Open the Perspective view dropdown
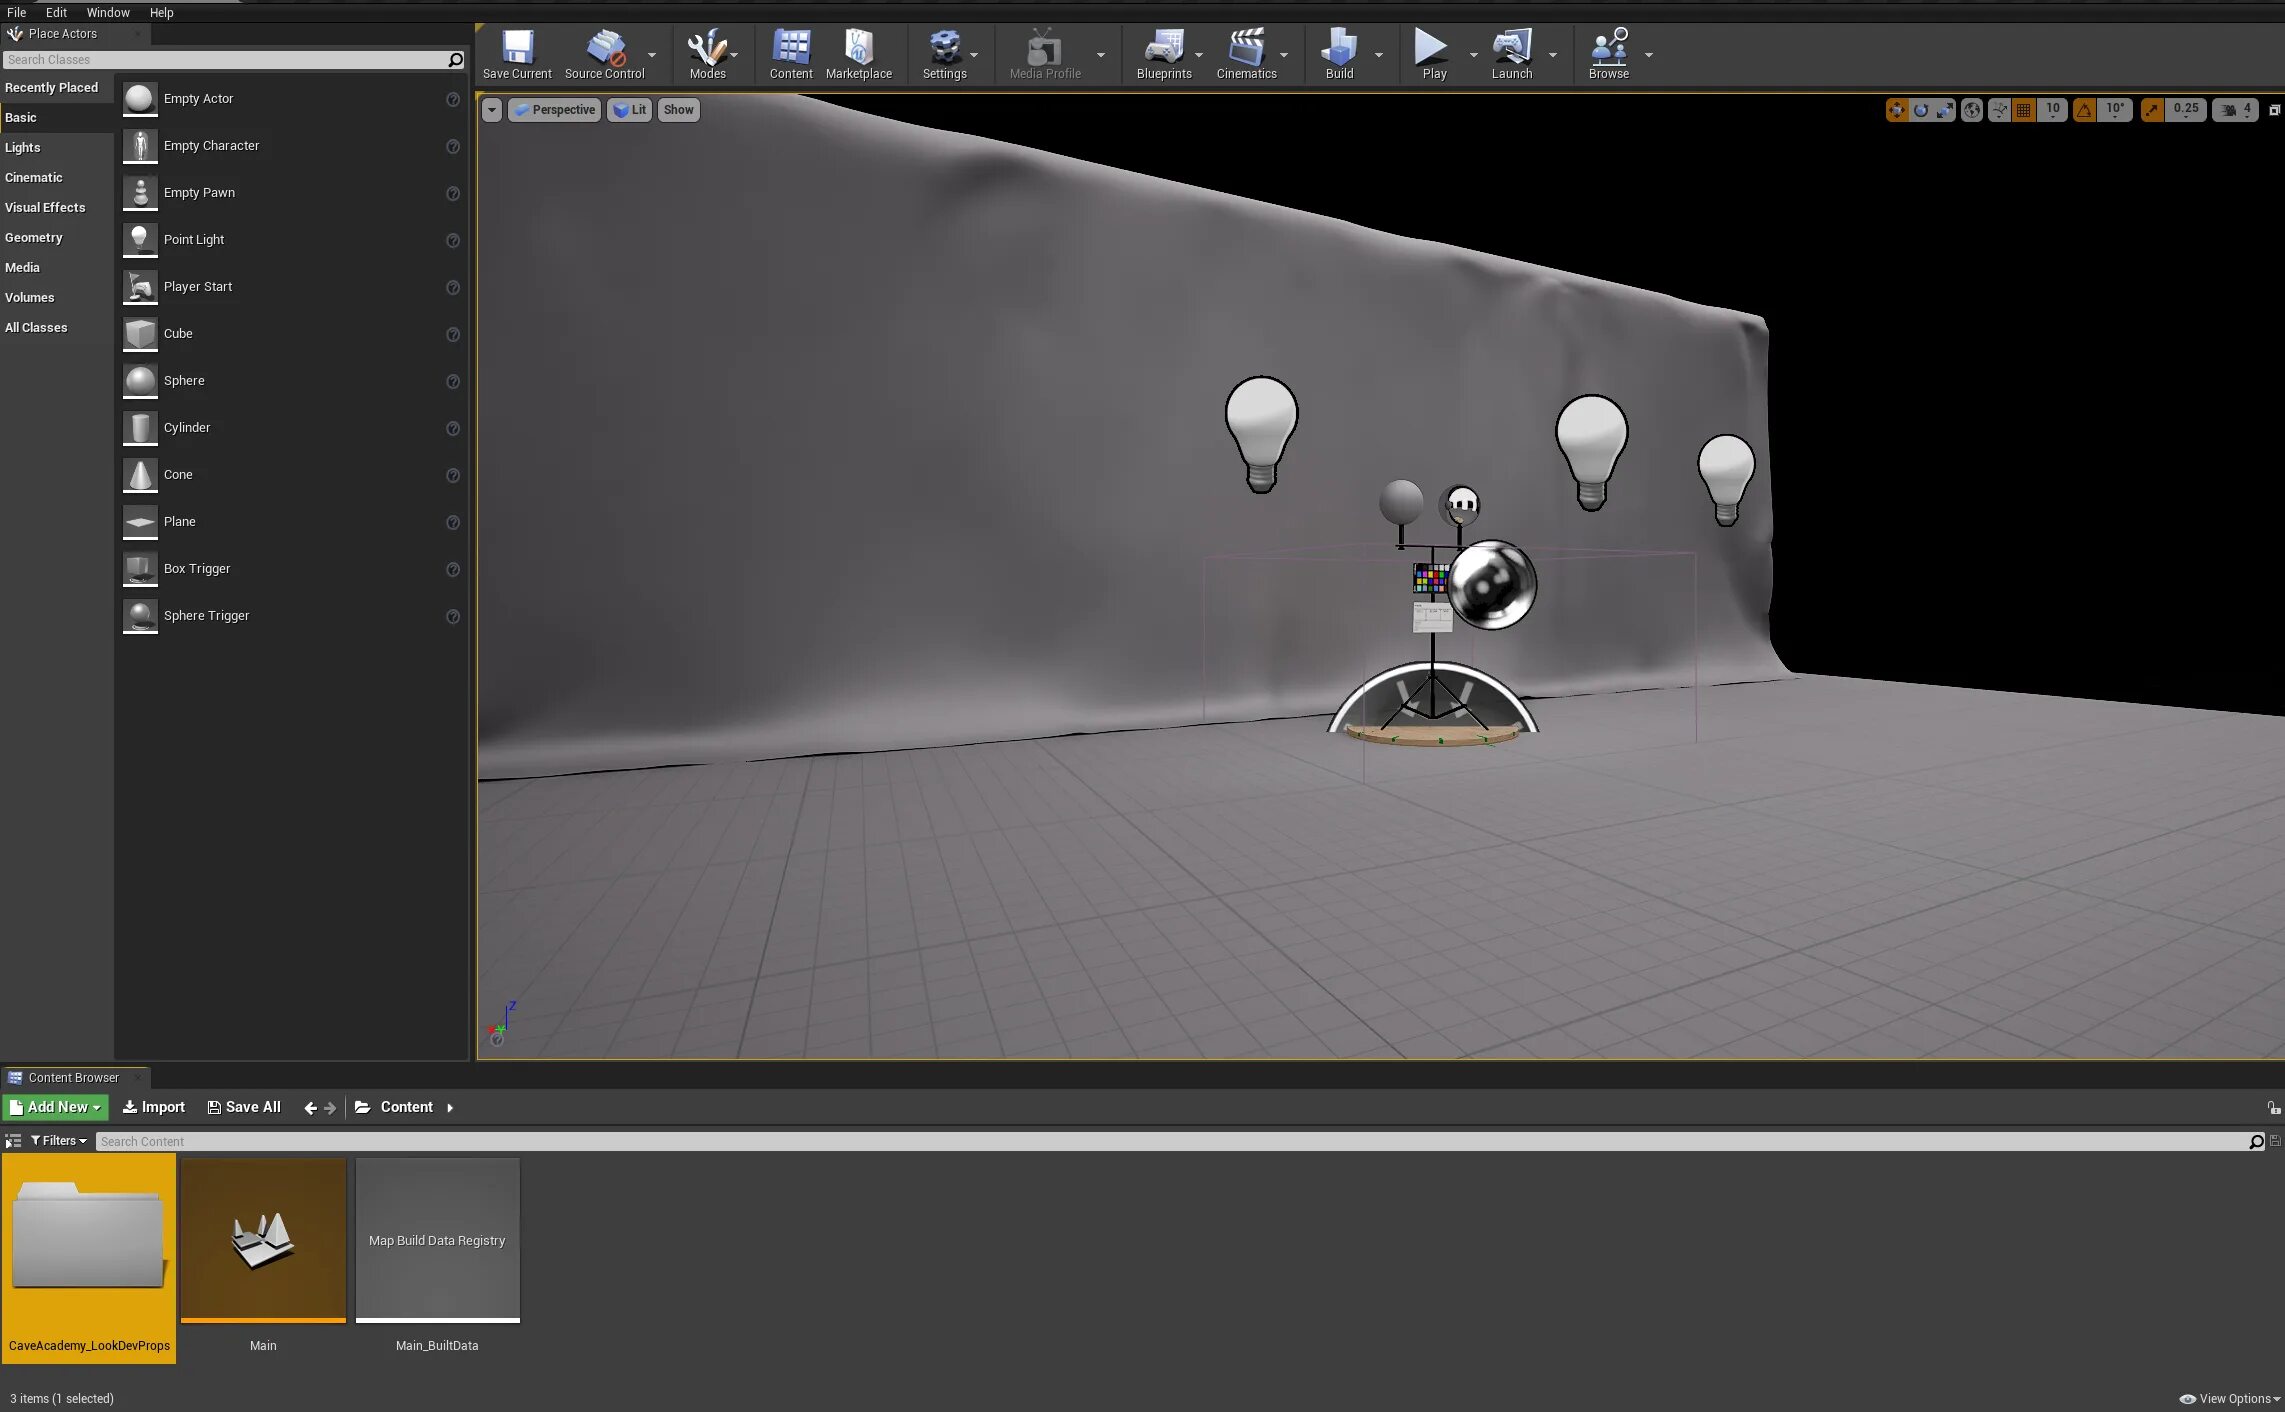 [x=555, y=110]
